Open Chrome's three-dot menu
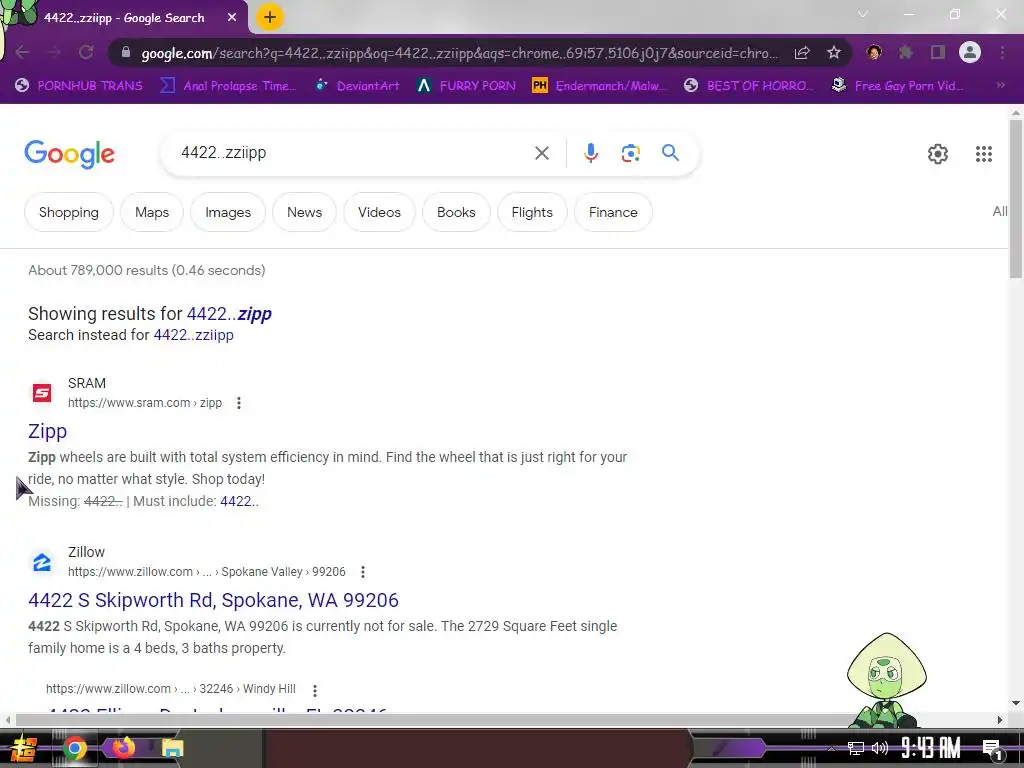Image resolution: width=1024 pixels, height=768 pixels. [x=1002, y=52]
